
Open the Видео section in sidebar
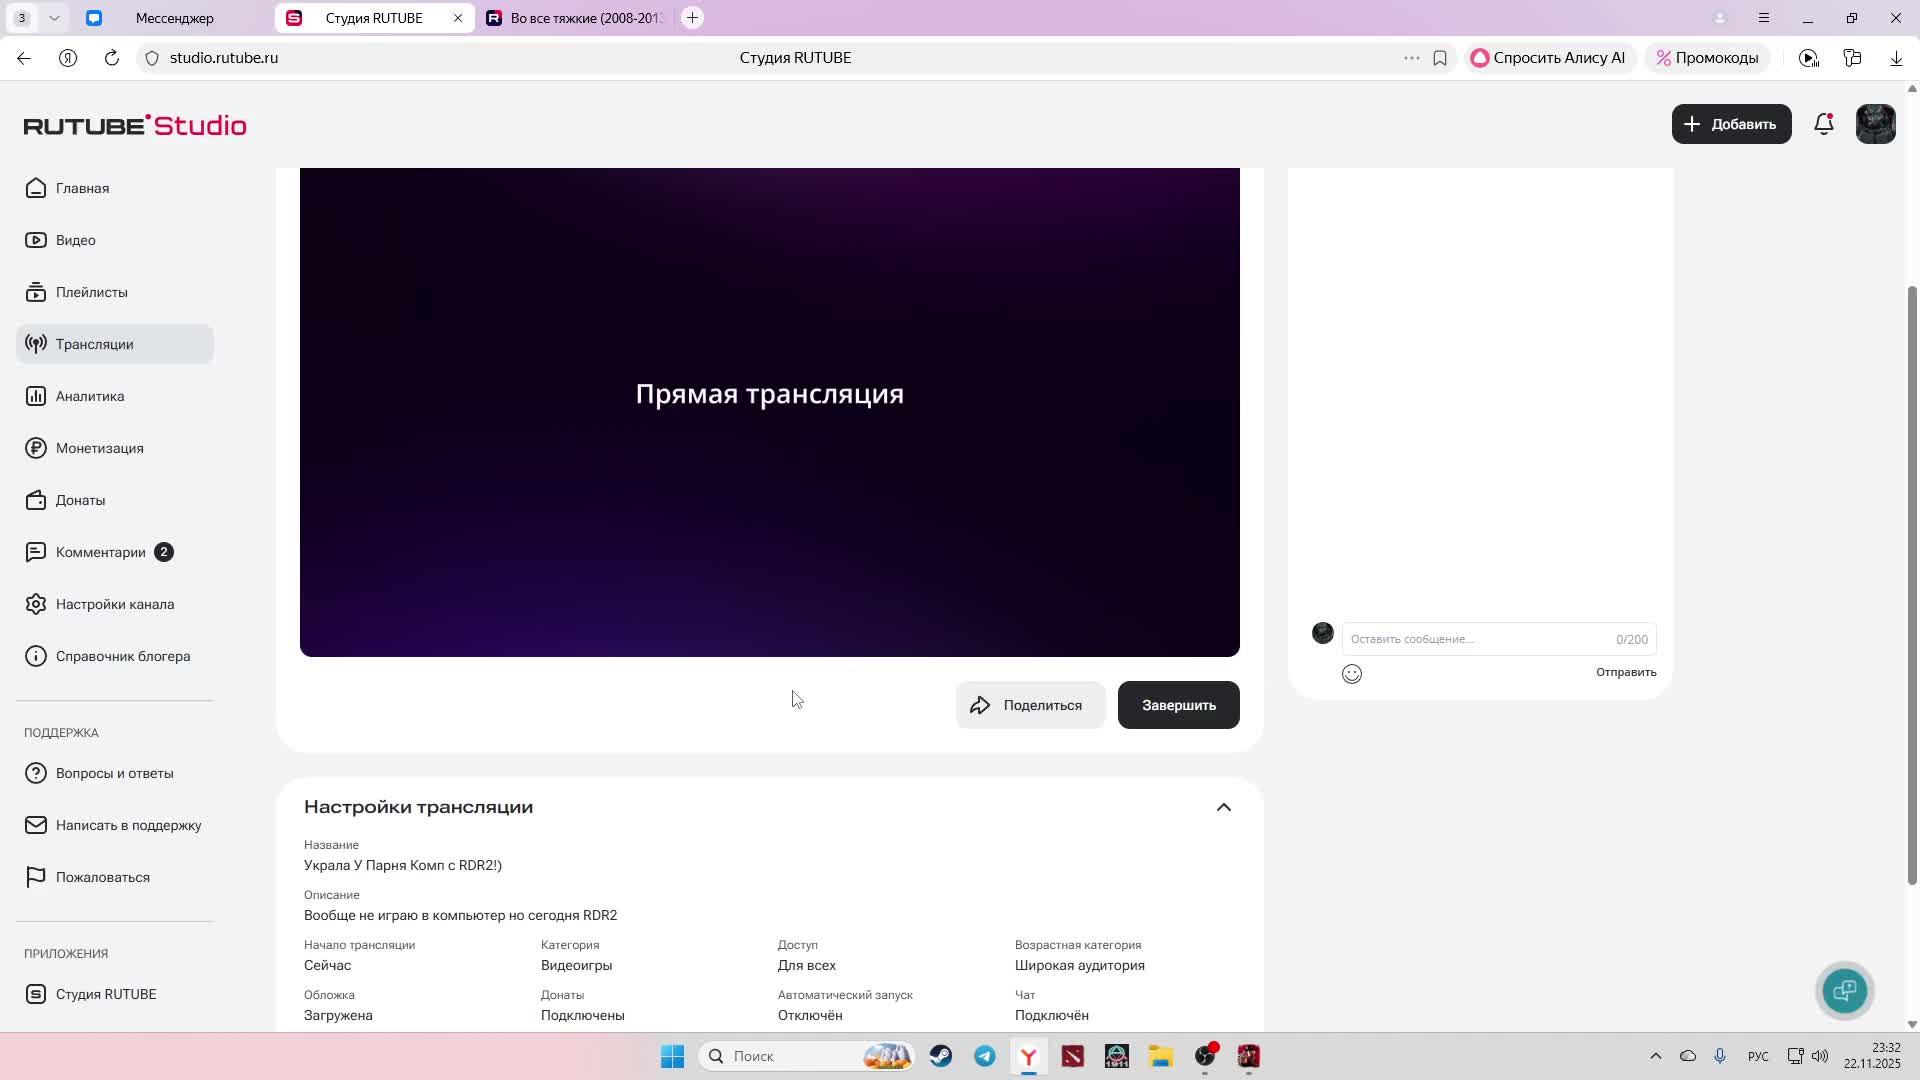[x=76, y=240]
